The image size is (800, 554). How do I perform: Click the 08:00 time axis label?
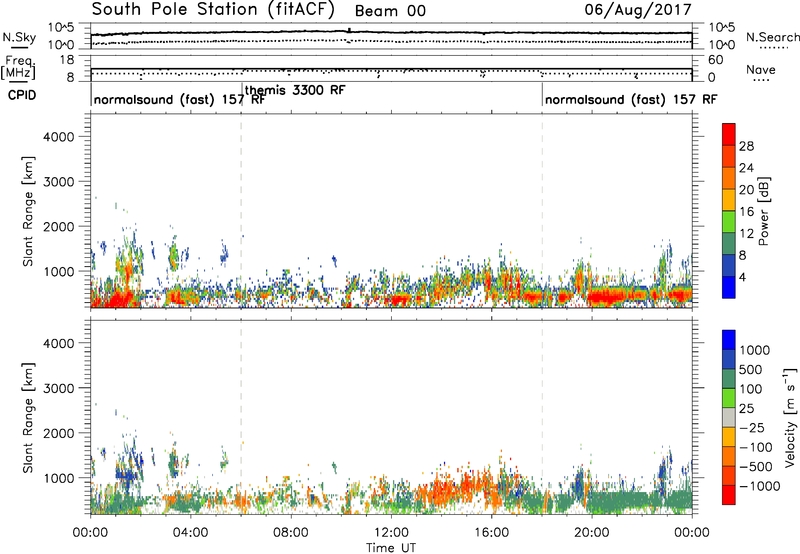click(291, 533)
